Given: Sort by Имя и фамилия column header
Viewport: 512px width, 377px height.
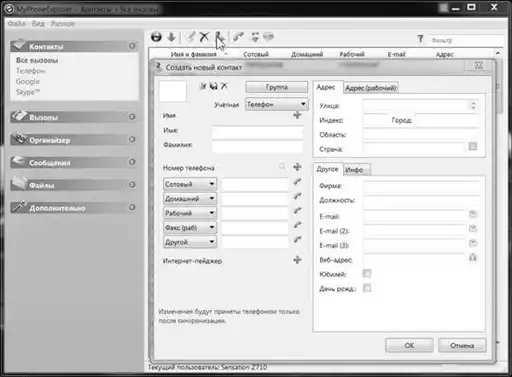Looking at the screenshot, I should coord(194,54).
